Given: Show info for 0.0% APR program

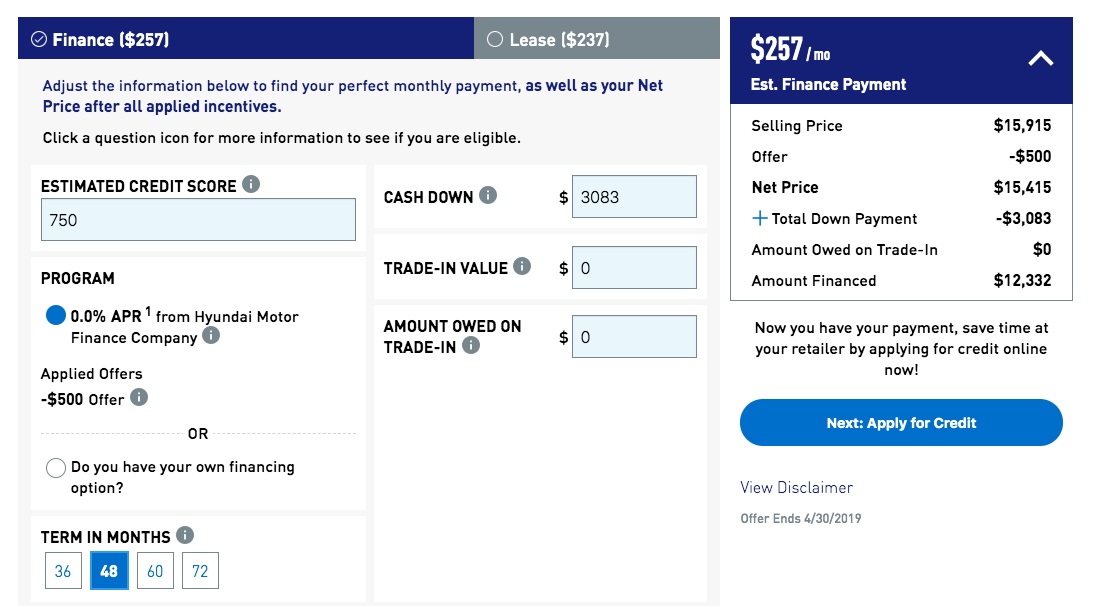Looking at the screenshot, I should coord(211,337).
